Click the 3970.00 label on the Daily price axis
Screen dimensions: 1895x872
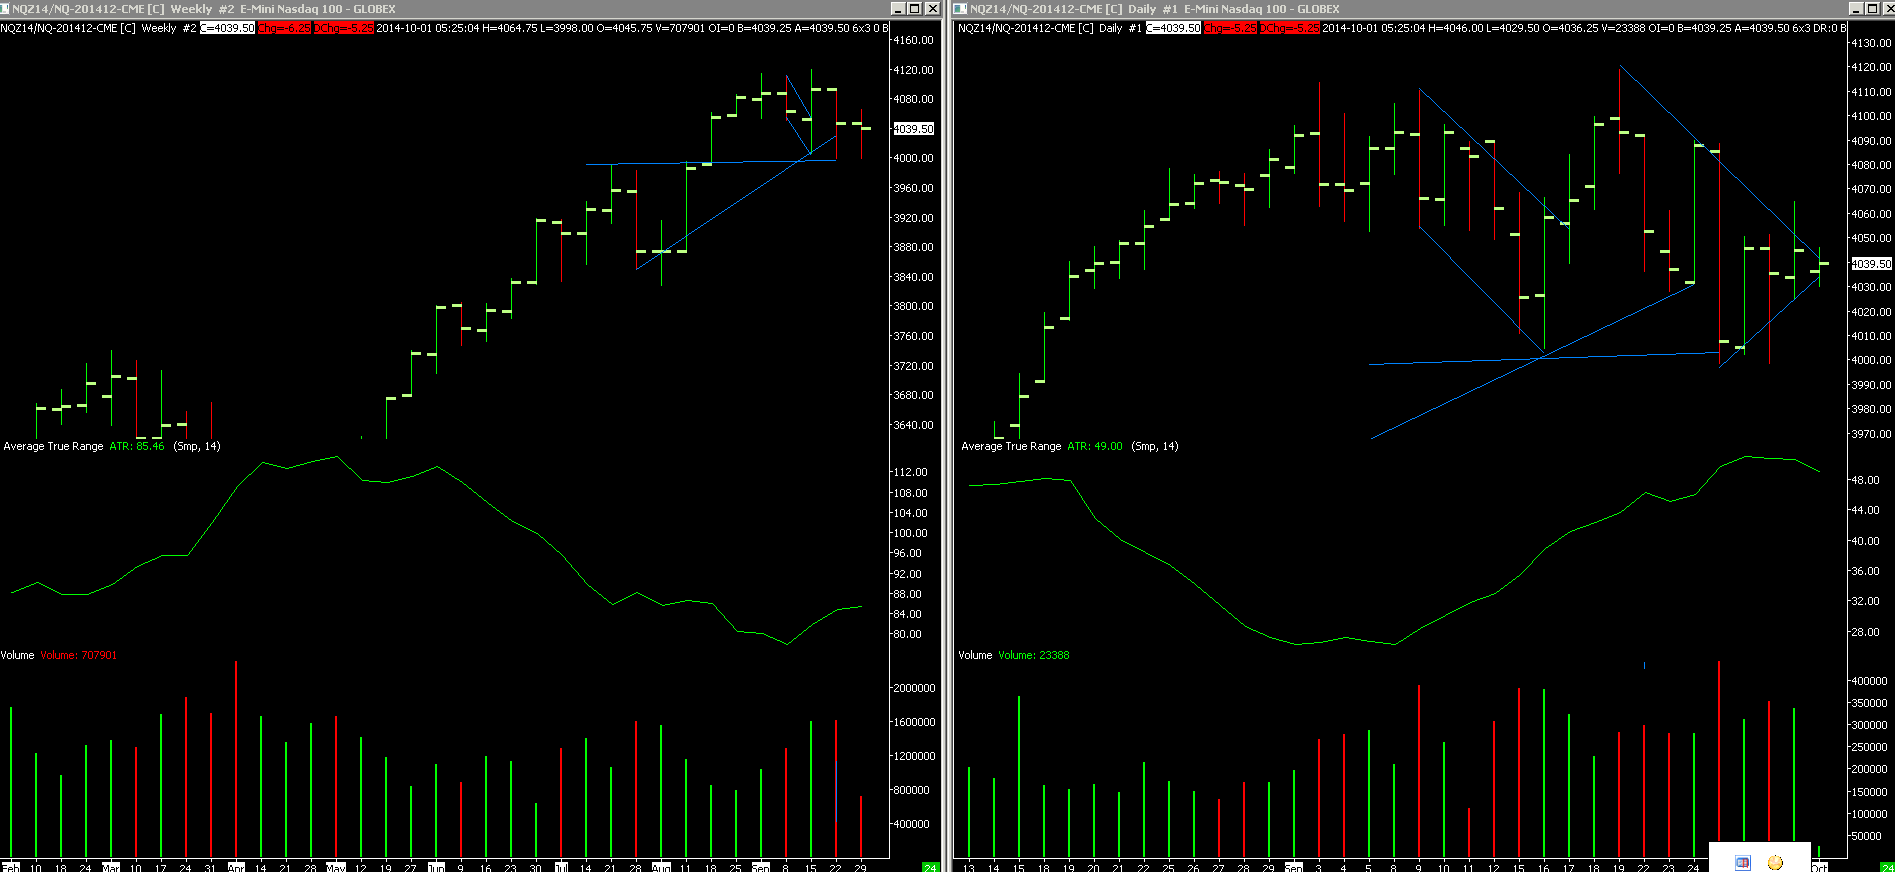point(1871,434)
